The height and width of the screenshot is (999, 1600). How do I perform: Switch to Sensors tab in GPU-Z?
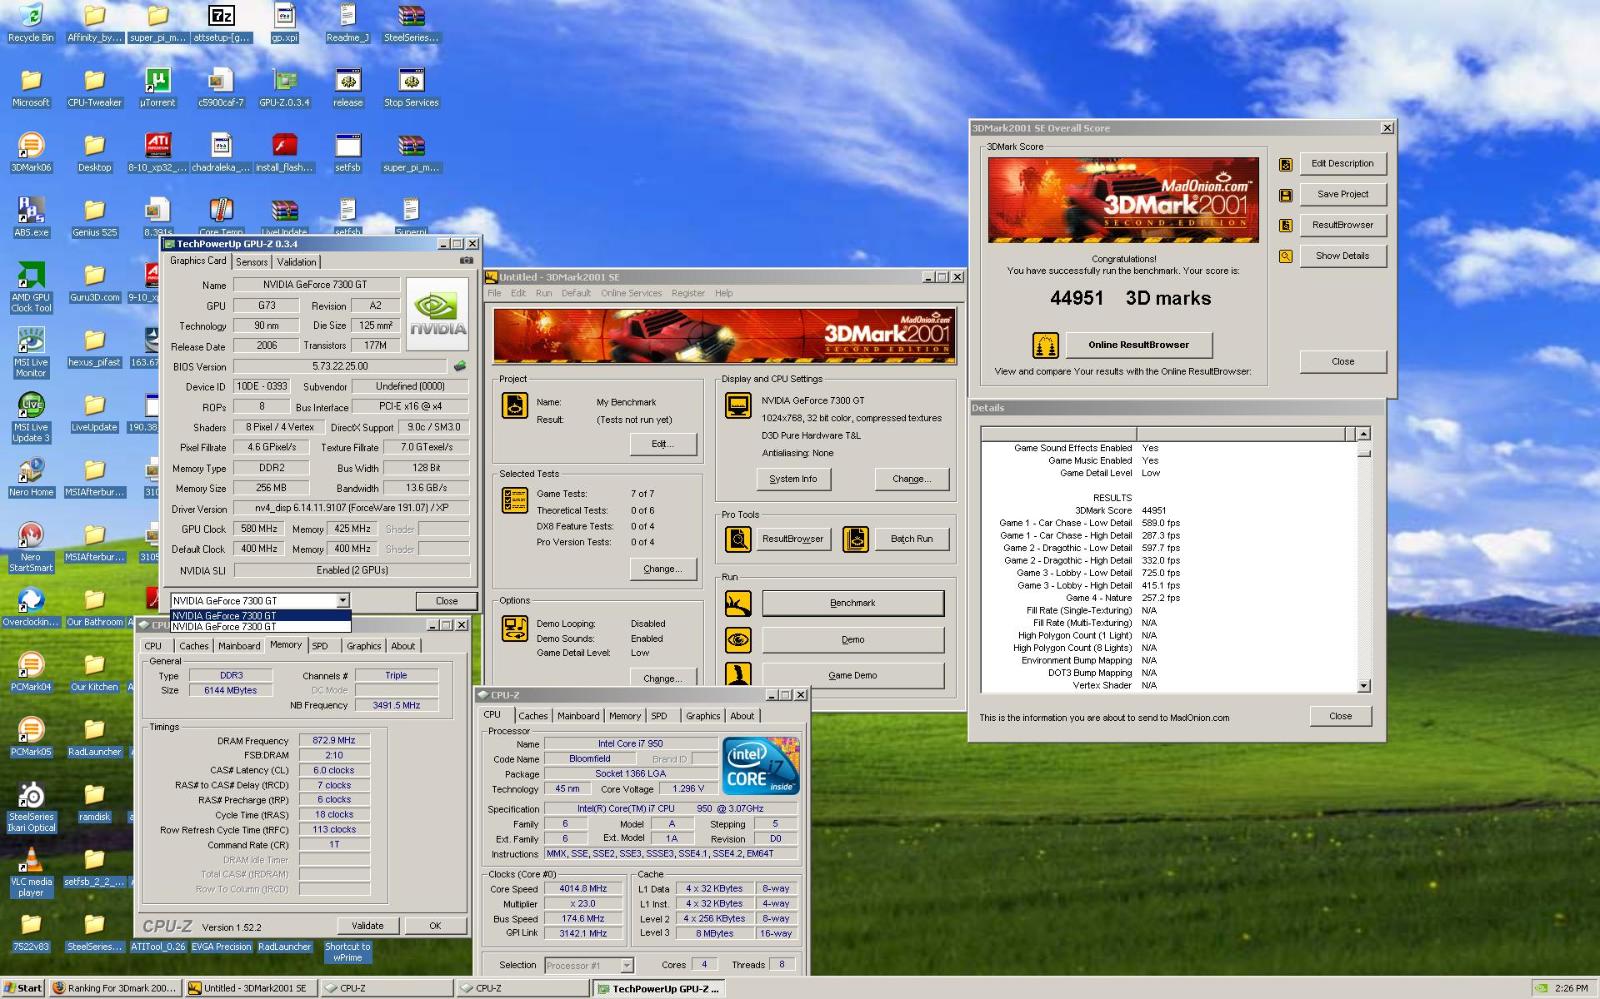tap(252, 262)
